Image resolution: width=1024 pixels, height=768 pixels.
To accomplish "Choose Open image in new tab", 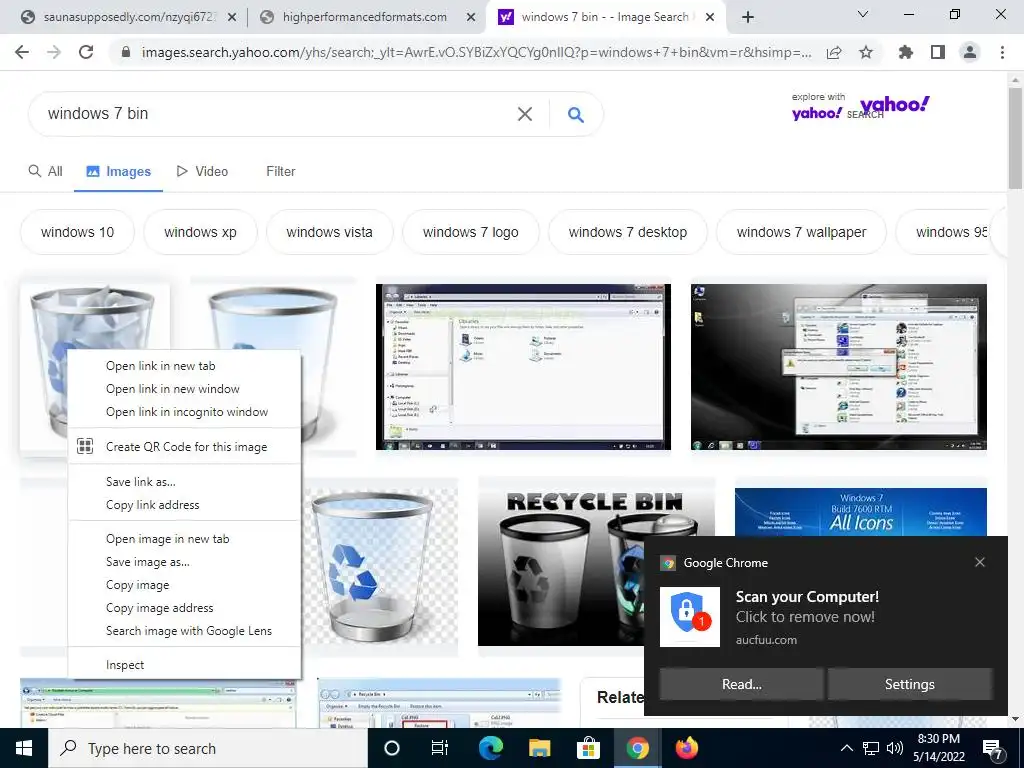I will (x=184, y=539).
